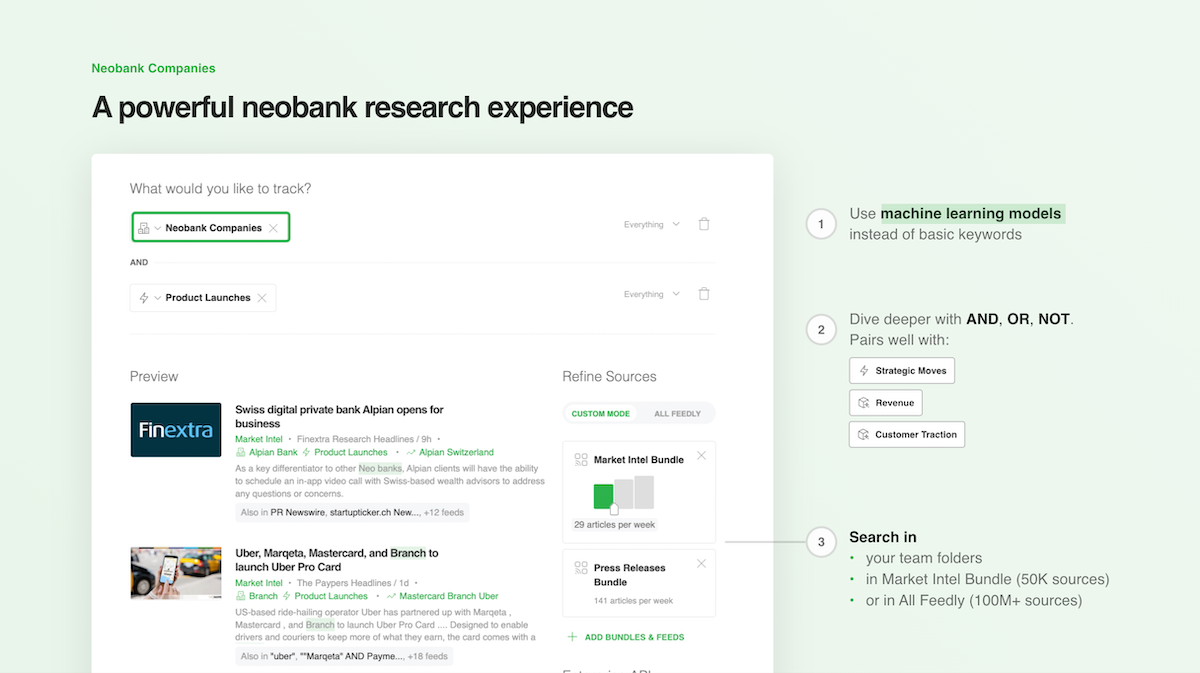The height and width of the screenshot is (673, 1200).
Task: Click 141 articles per week label
Action: tap(633, 601)
